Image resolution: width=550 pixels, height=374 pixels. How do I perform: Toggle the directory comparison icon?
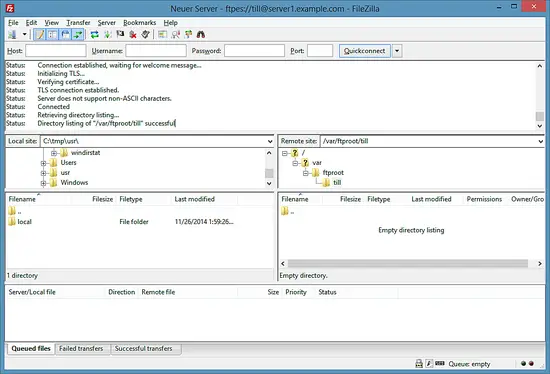[175, 34]
